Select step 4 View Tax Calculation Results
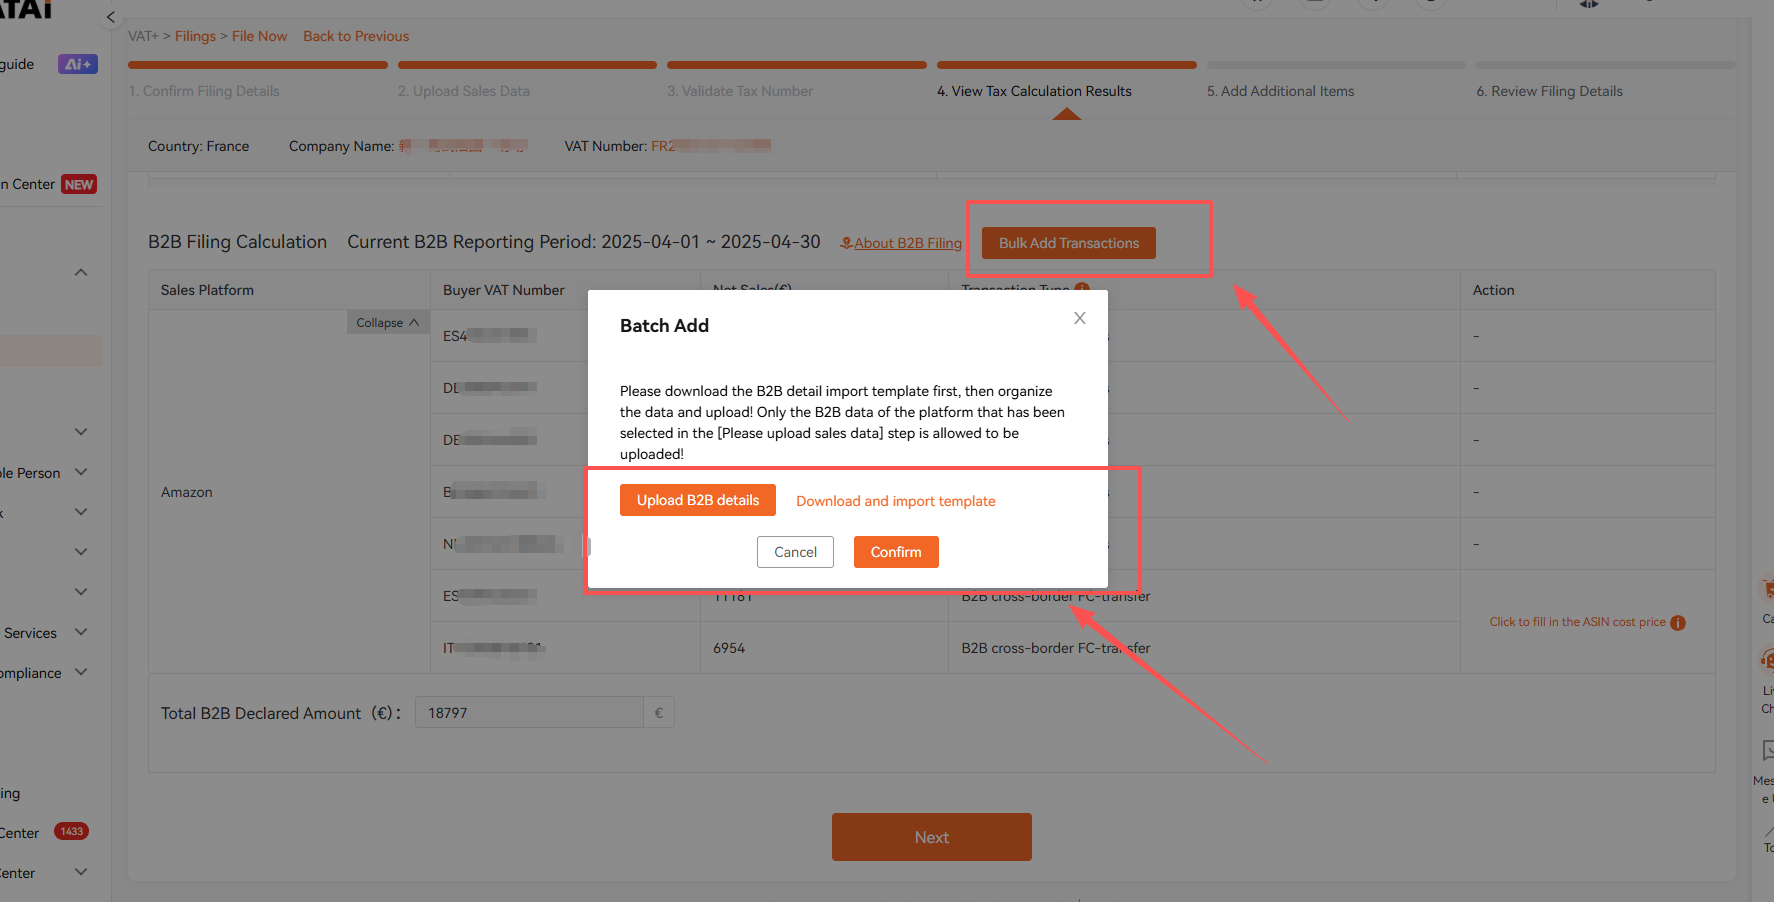This screenshot has width=1774, height=902. 1034,91
